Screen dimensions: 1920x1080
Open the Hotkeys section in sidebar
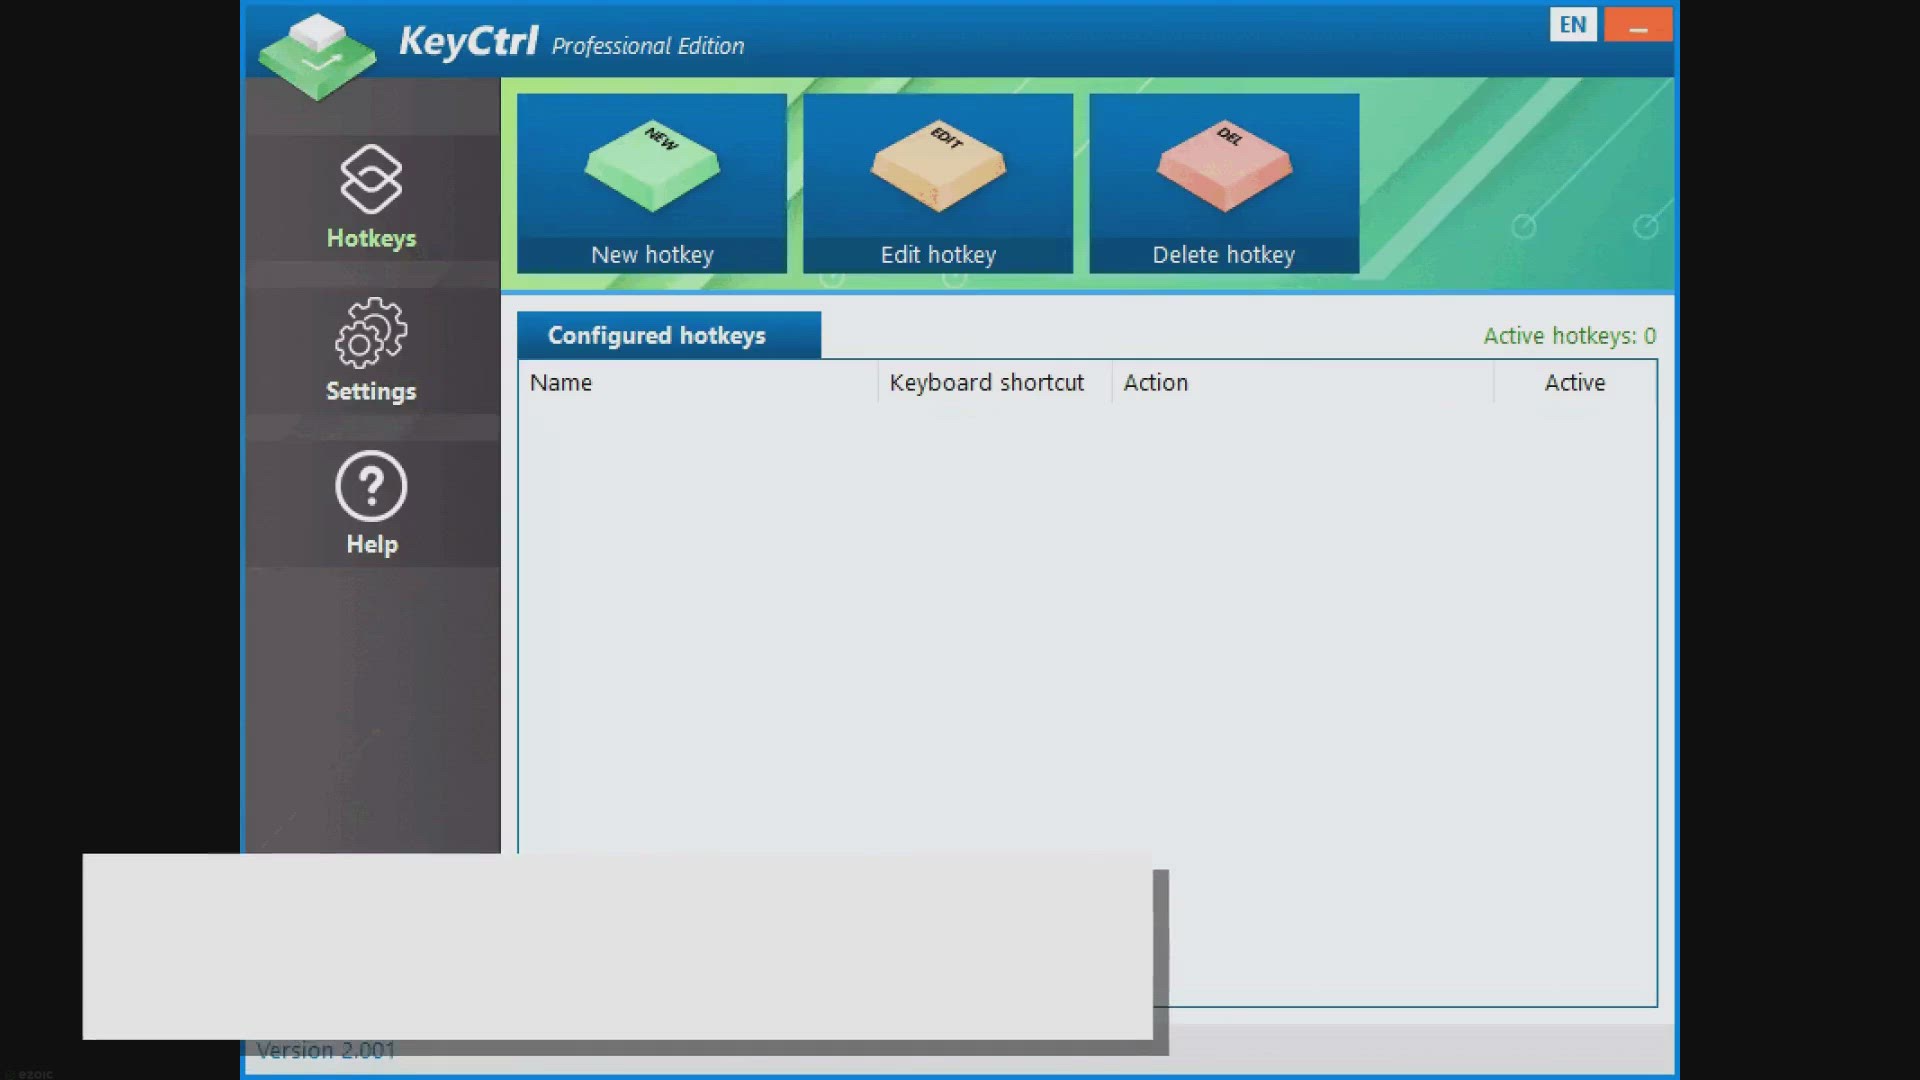[x=371, y=197]
